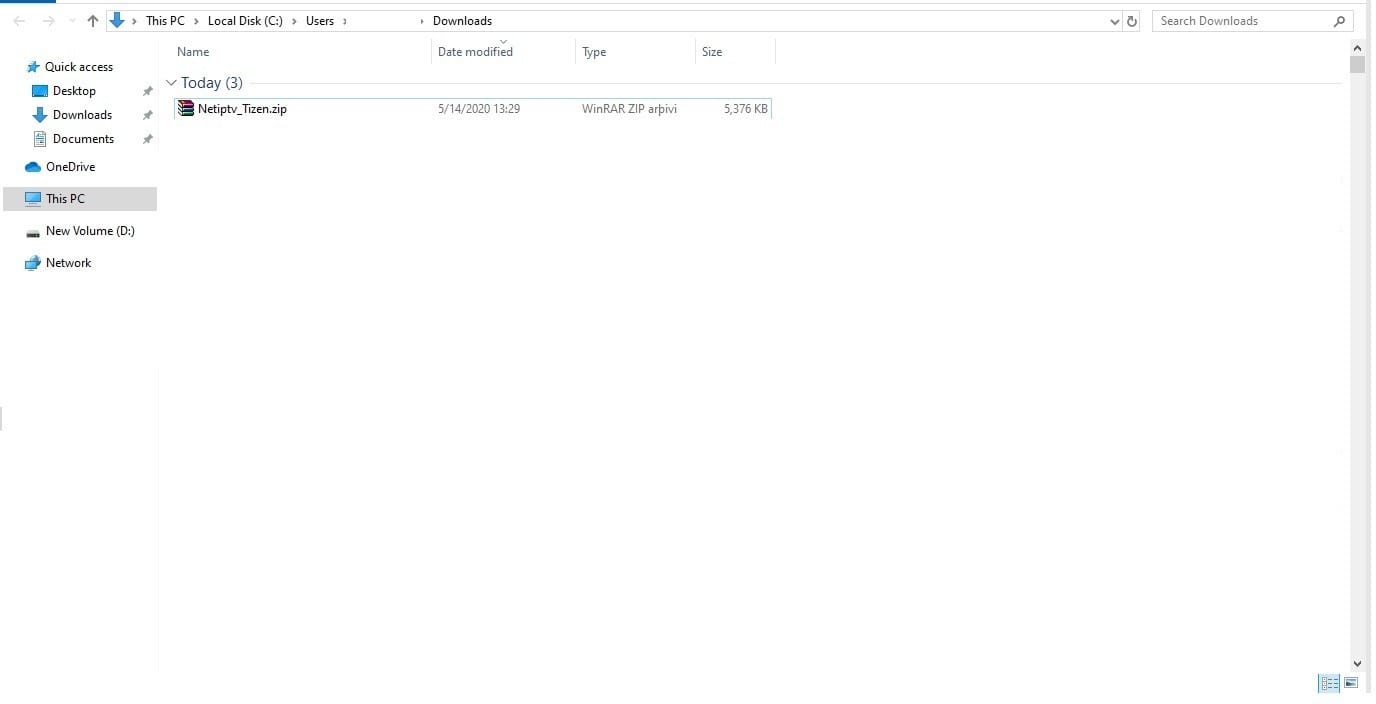Screen dimensions: 1376x704
Task: Open the recent locations dropdown arrow
Action: 72,21
